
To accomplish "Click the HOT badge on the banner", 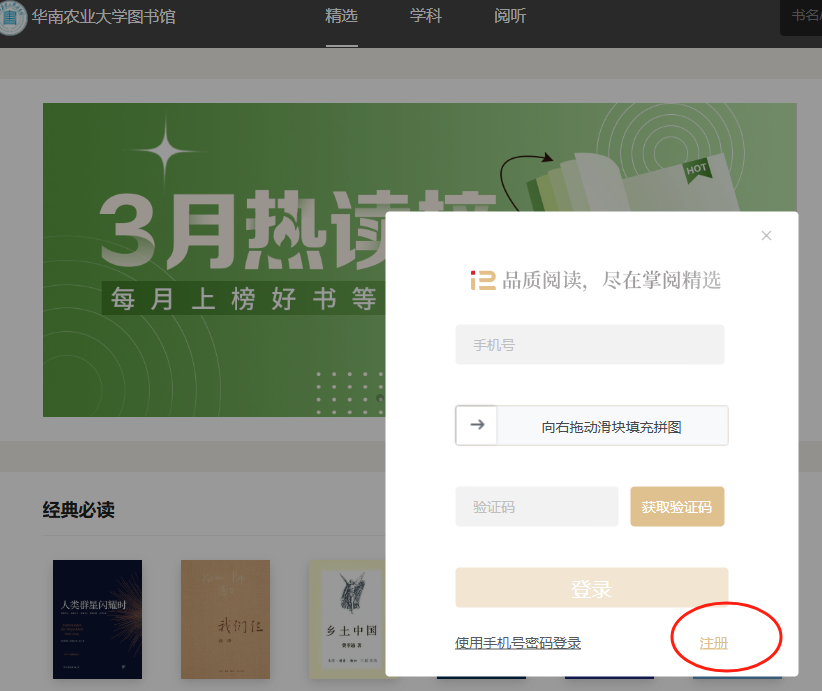I will coord(697,169).
